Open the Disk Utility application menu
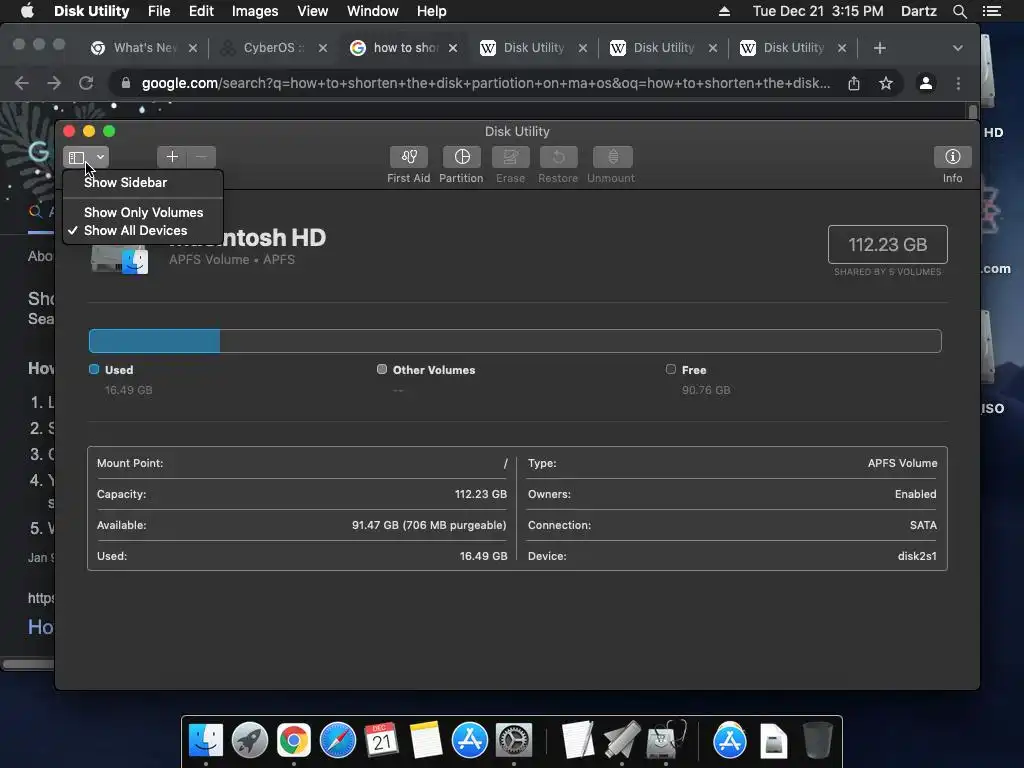 click(91, 11)
